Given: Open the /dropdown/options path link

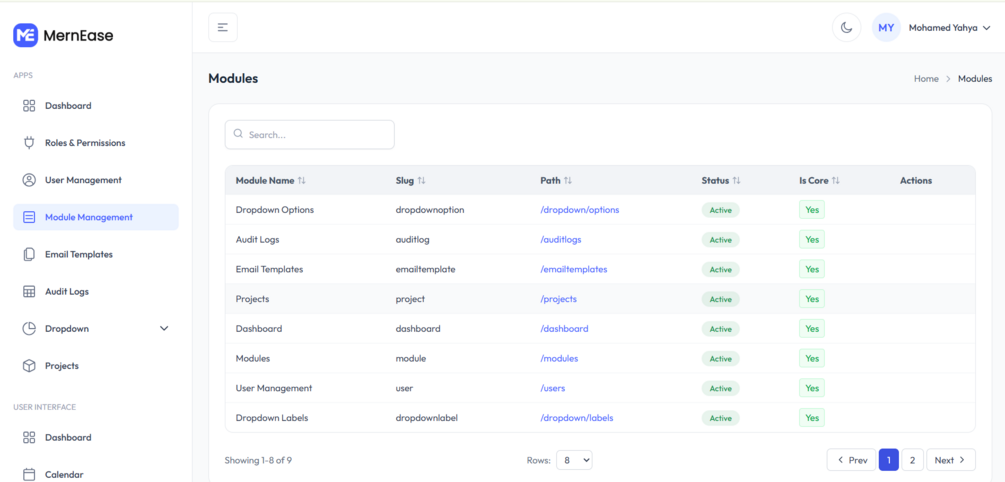Looking at the screenshot, I should click(x=580, y=210).
